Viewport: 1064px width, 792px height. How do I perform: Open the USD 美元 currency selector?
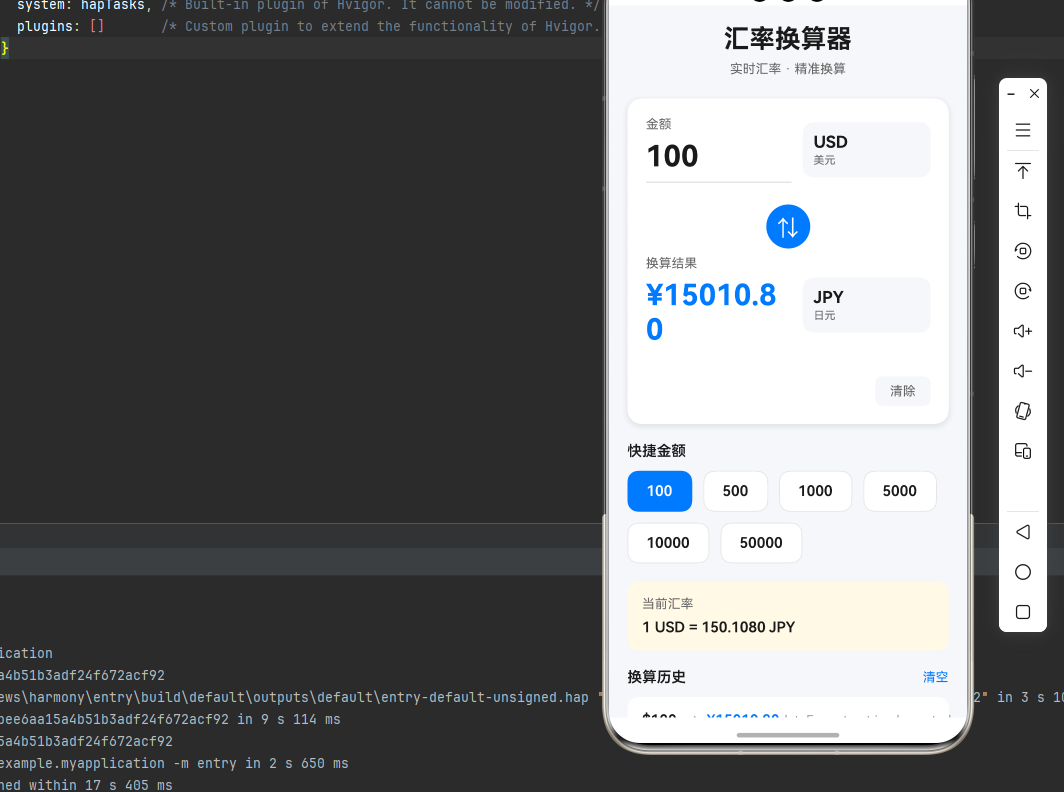[867, 150]
